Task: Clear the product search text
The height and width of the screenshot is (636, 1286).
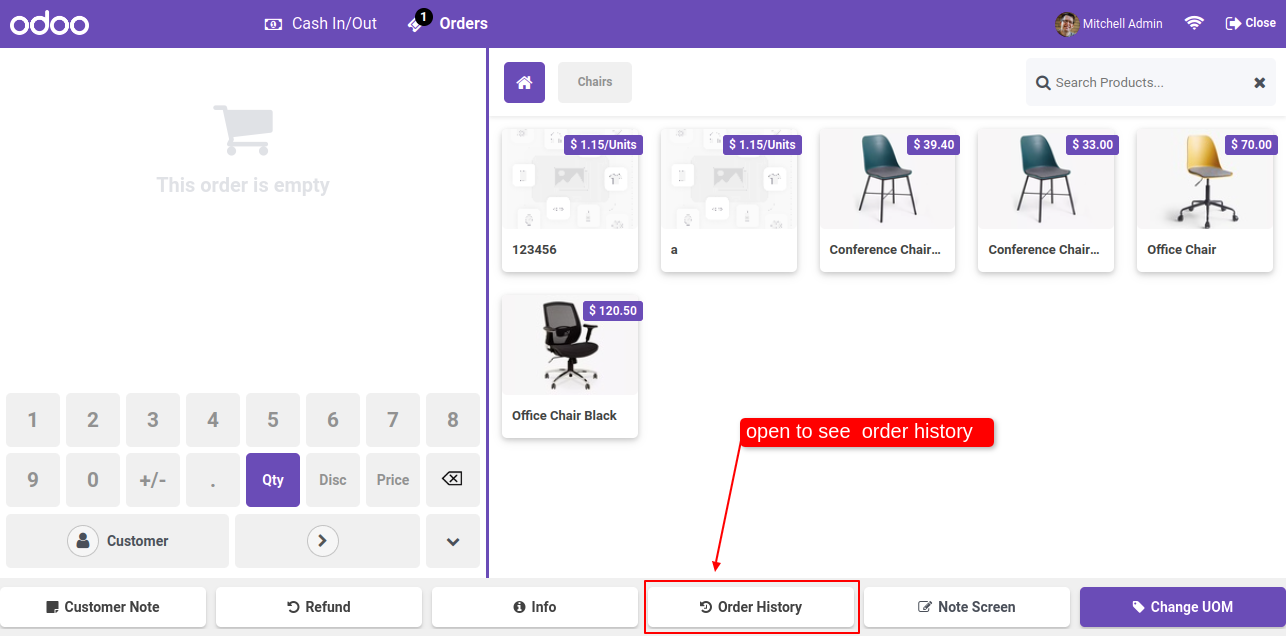Action: pyautogui.click(x=1260, y=83)
